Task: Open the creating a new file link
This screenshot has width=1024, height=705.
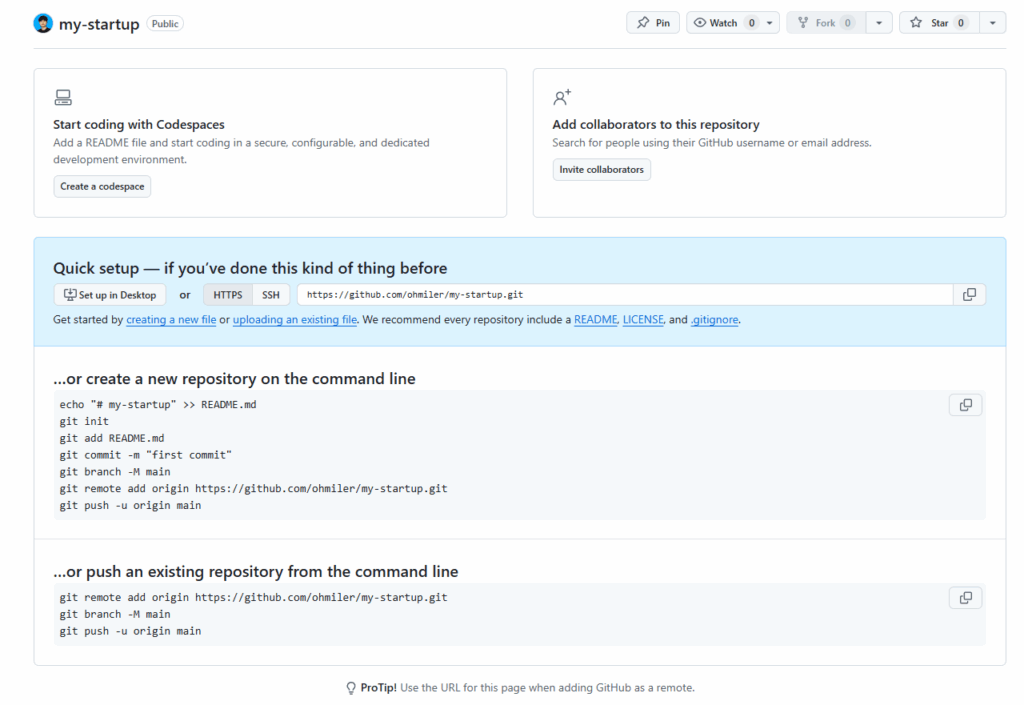Action: coord(171,320)
